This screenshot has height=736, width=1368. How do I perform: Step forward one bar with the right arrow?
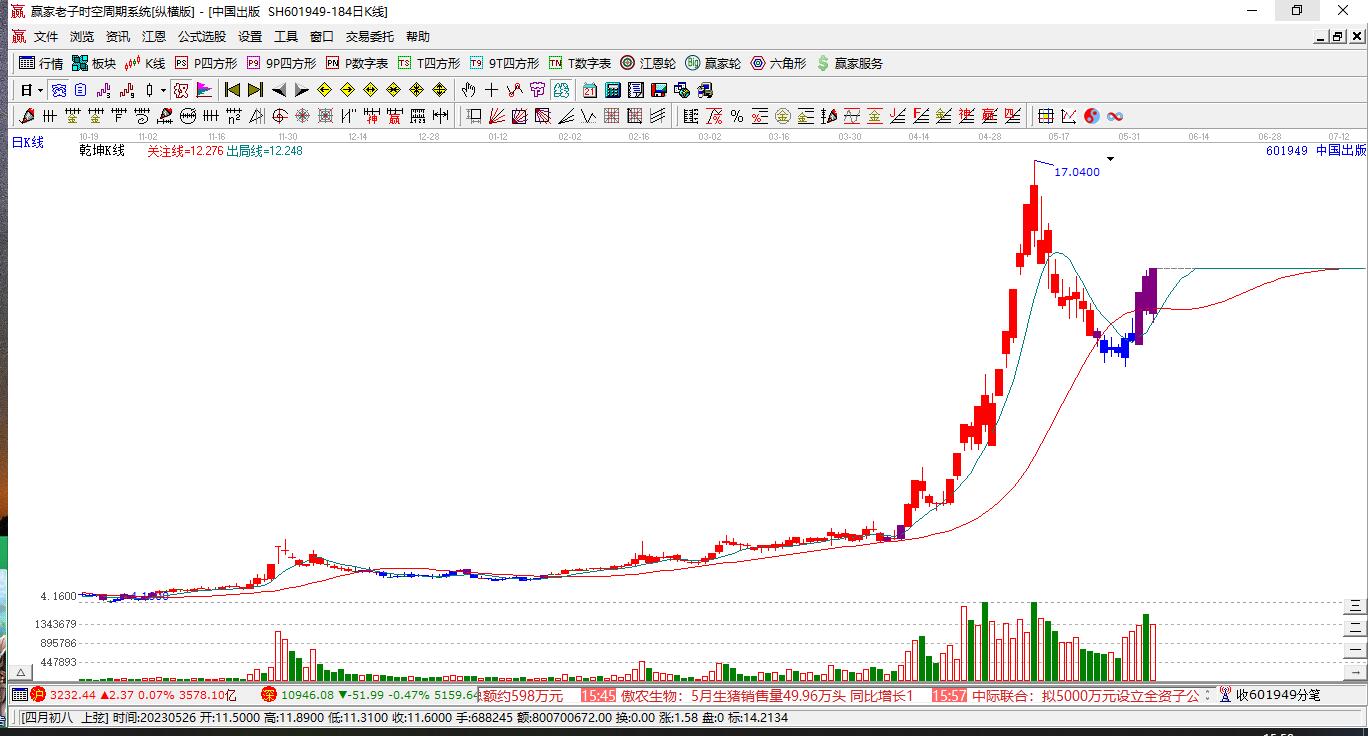point(301,90)
